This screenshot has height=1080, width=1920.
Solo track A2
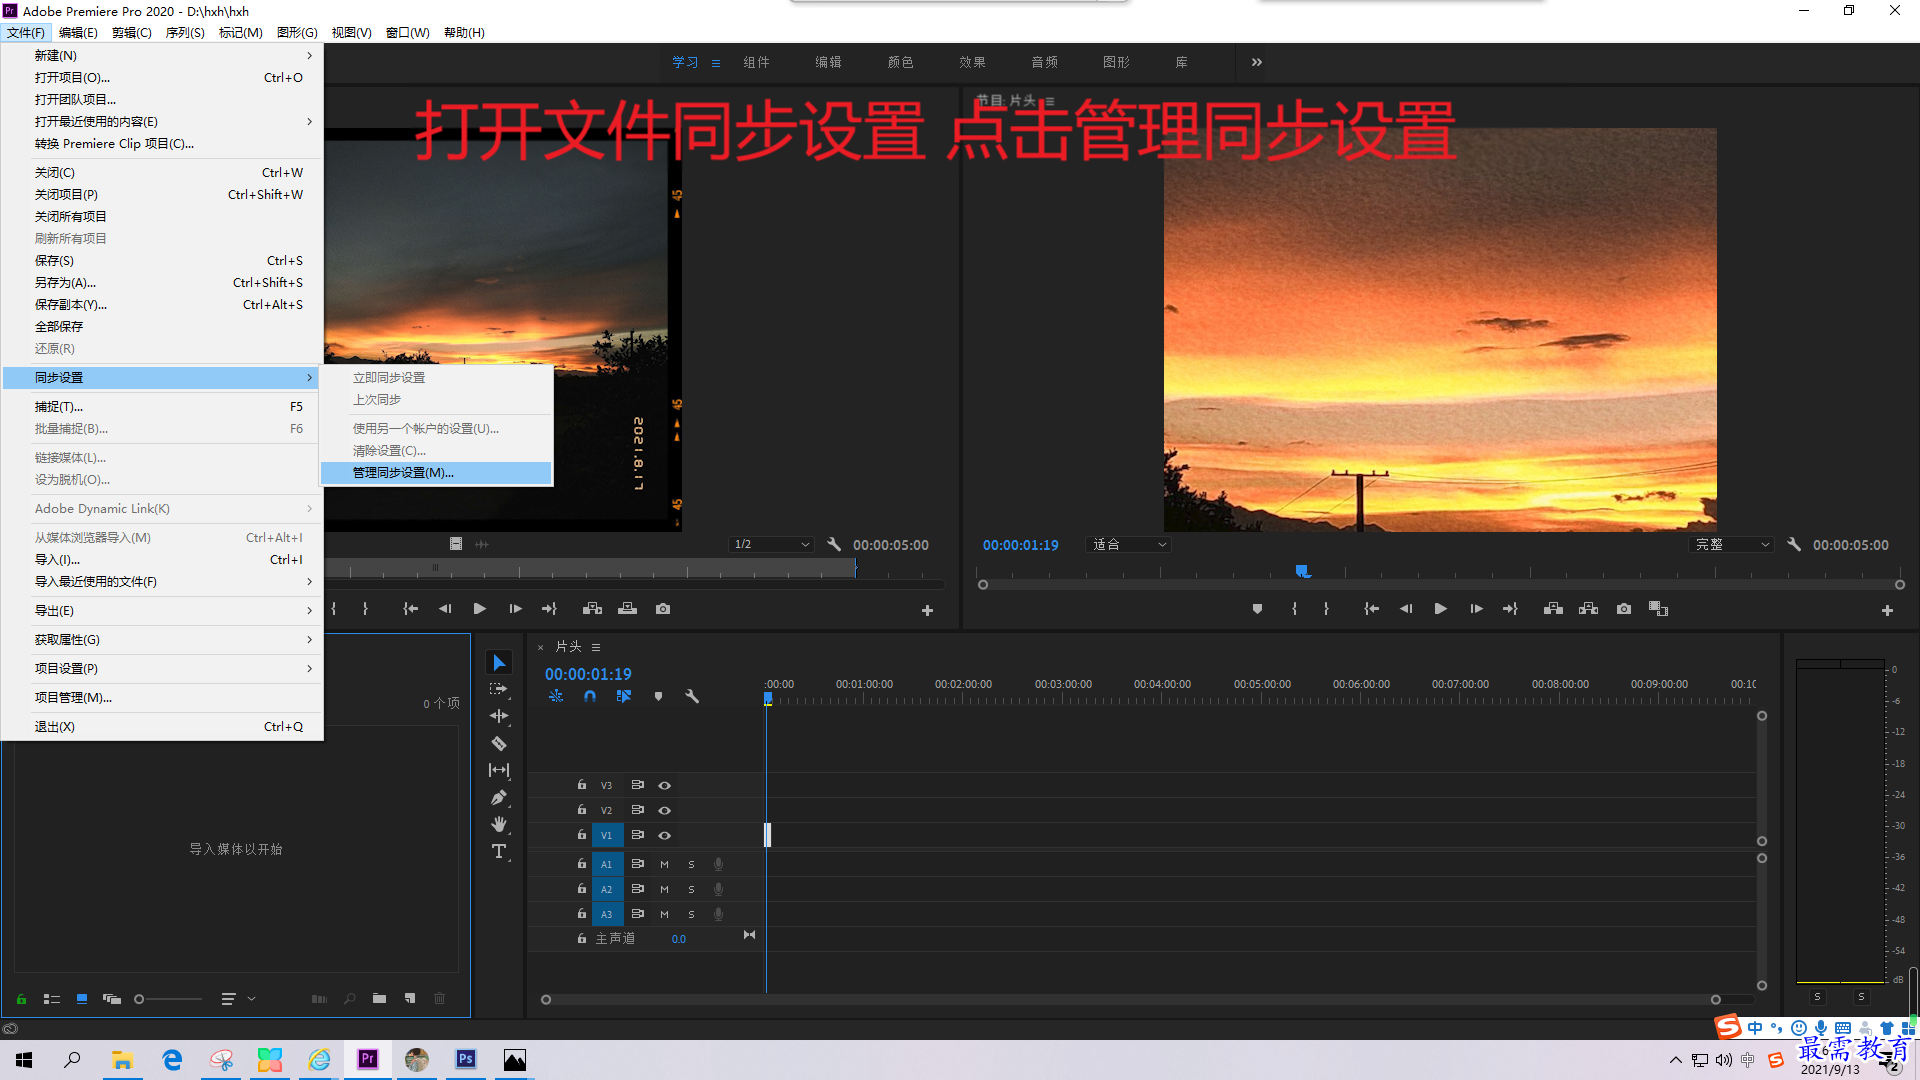[691, 889]
